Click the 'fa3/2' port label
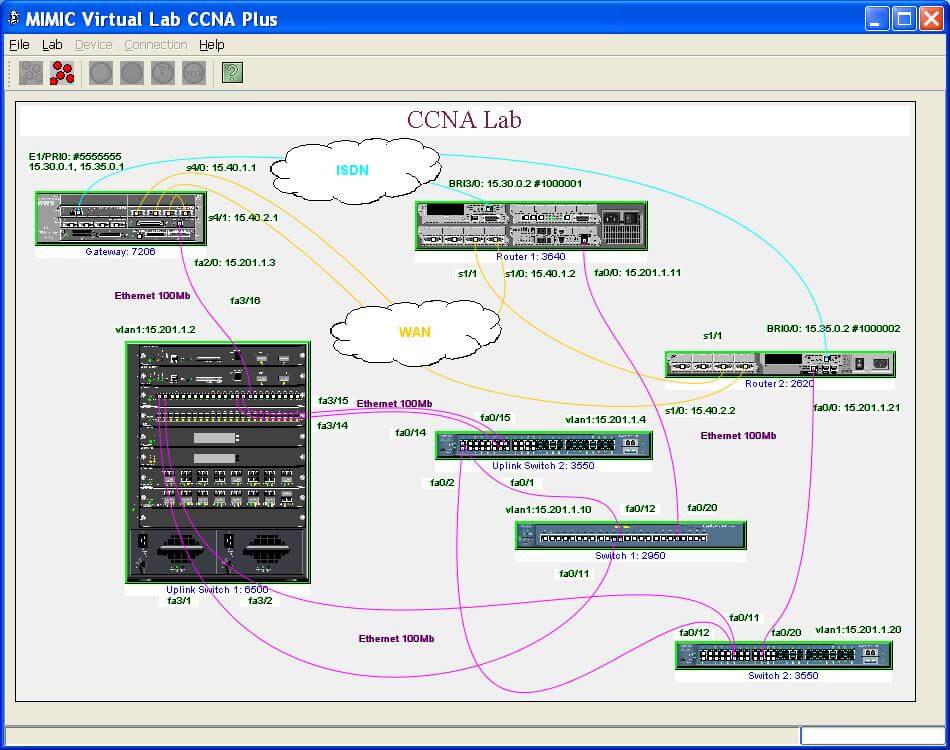Screen dimensions: 950x750 point(260,600)
